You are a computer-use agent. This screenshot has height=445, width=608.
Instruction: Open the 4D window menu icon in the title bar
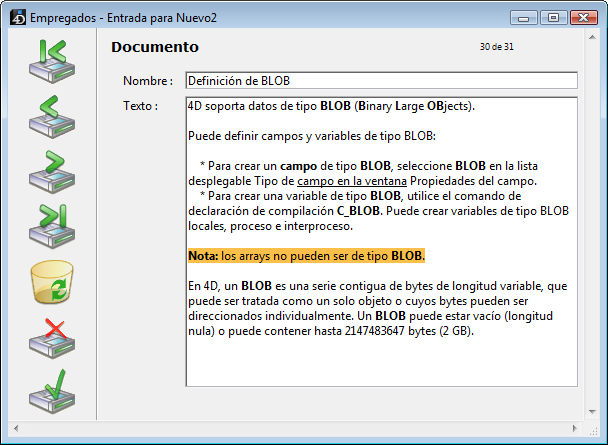[17, 18]
